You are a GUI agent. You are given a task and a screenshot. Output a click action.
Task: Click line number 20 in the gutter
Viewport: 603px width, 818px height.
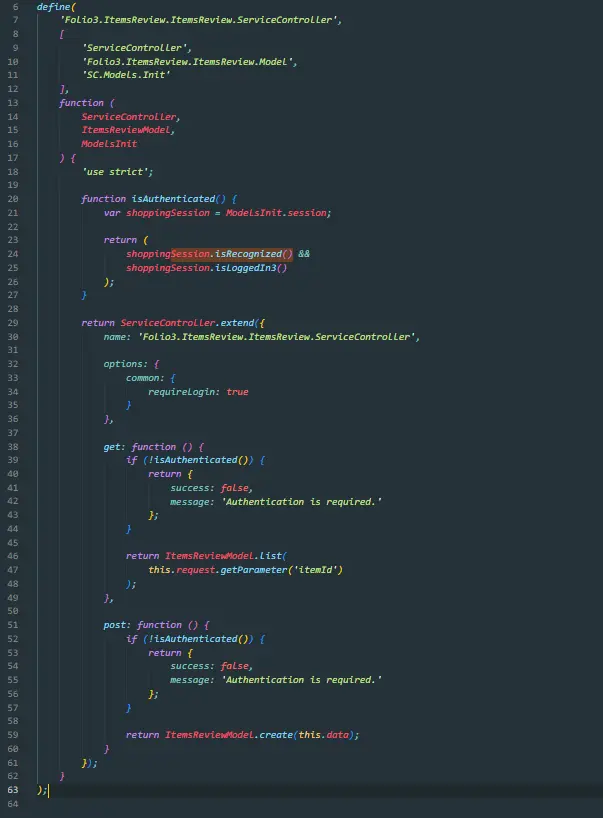[x=13, y=199]
